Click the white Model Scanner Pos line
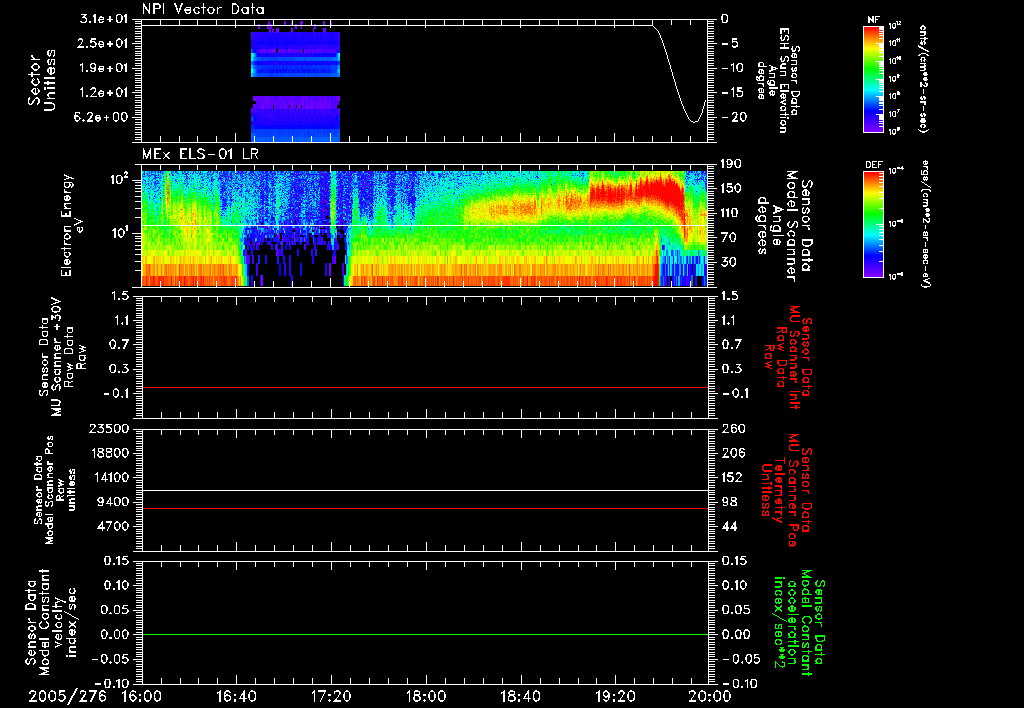Screen dimensions: 1024x708 [424, 491]
